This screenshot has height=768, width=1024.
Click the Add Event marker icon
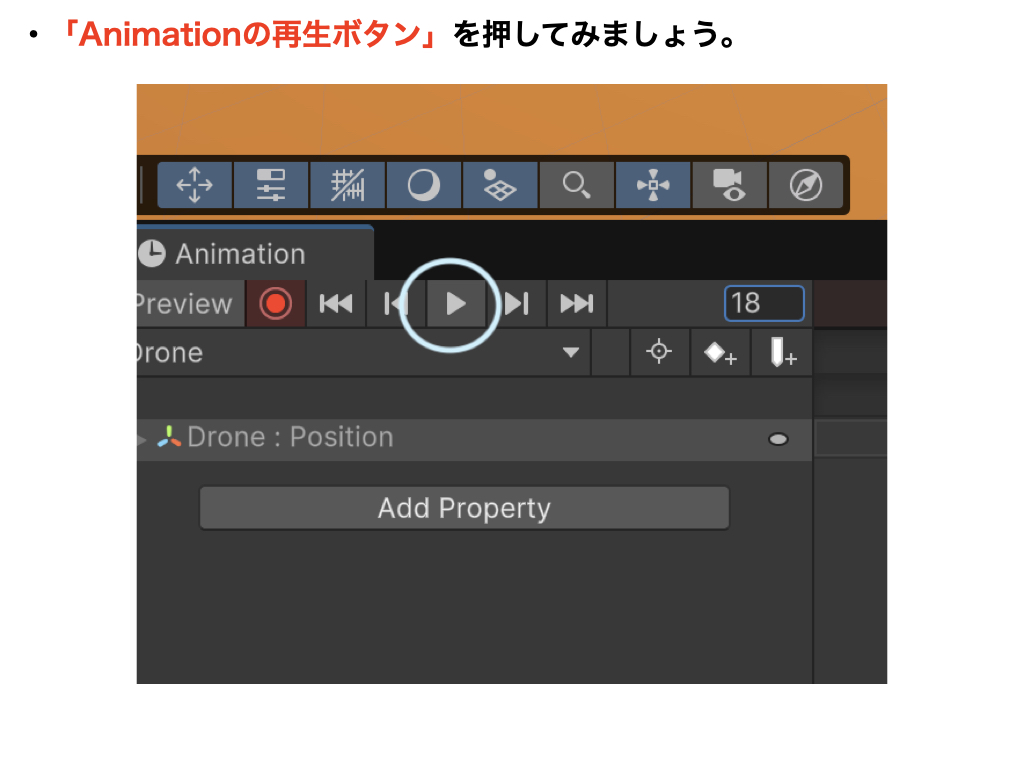coord(782,354)
